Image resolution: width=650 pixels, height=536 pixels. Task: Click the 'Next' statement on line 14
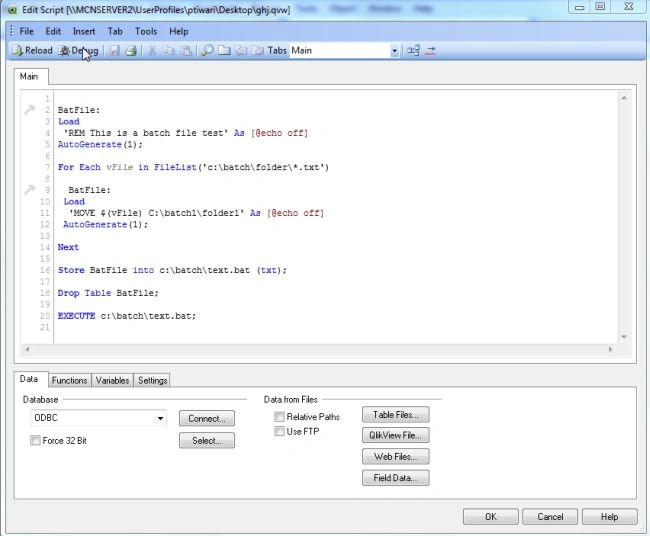pos(68,247)
